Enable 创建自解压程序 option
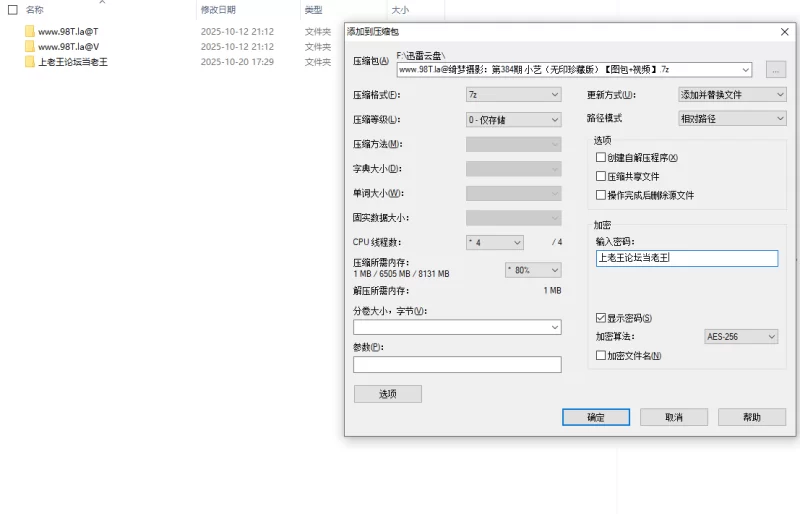Screen dimensions: 800x514 coord(601,158)
